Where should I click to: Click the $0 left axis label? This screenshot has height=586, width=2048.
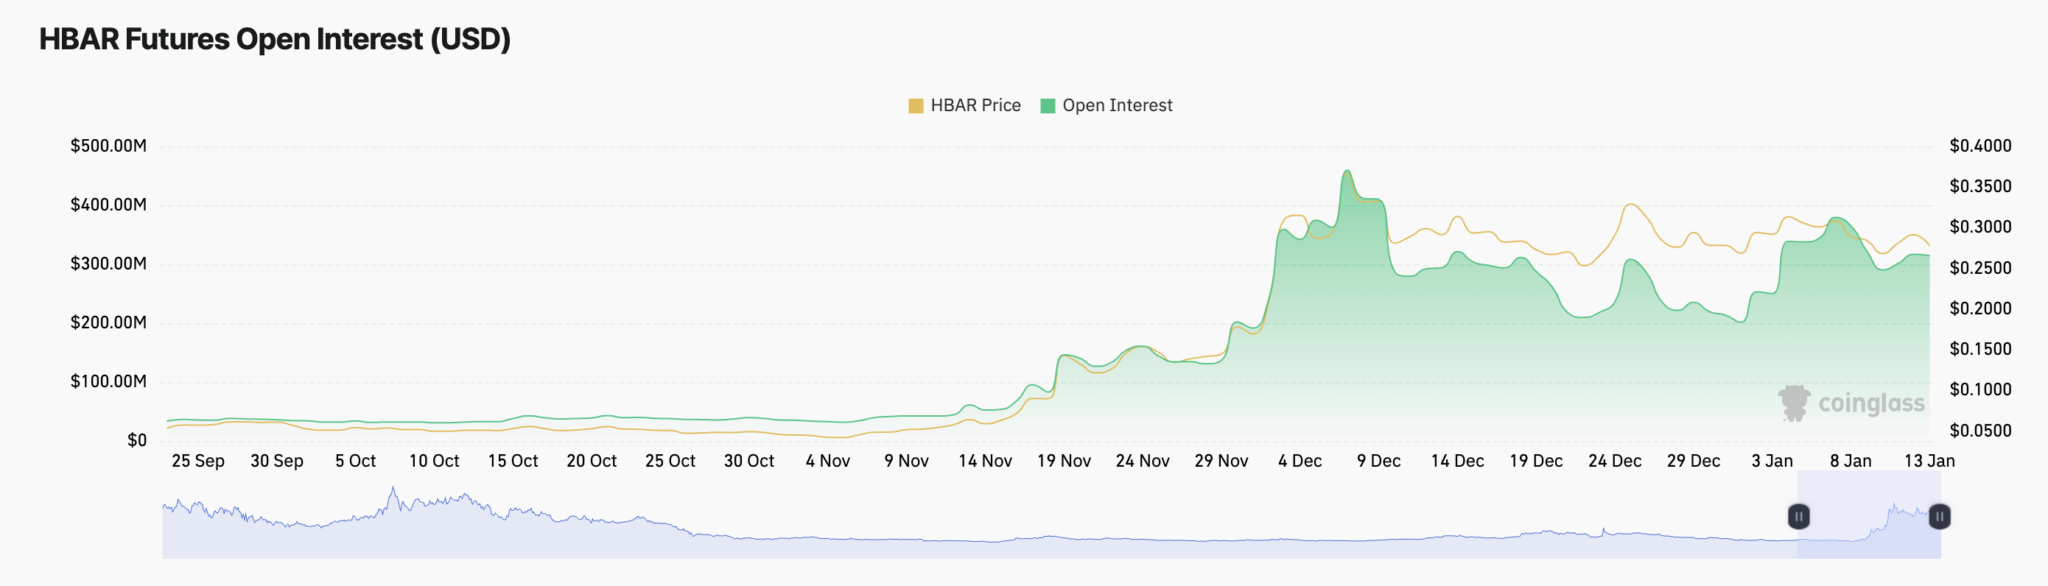coord(136,440)
